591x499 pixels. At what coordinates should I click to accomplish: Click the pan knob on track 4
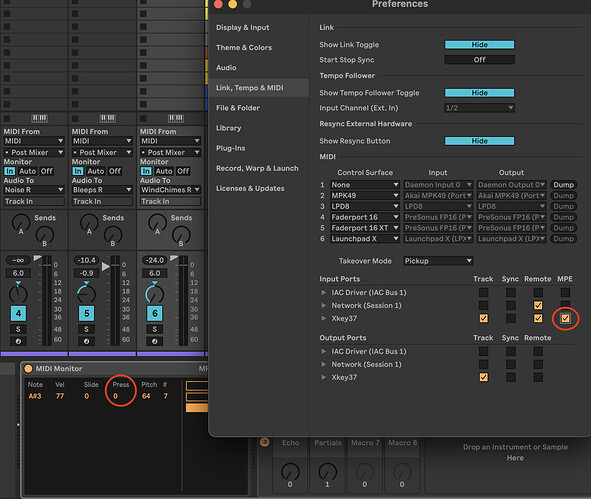(x=18, y=294)
